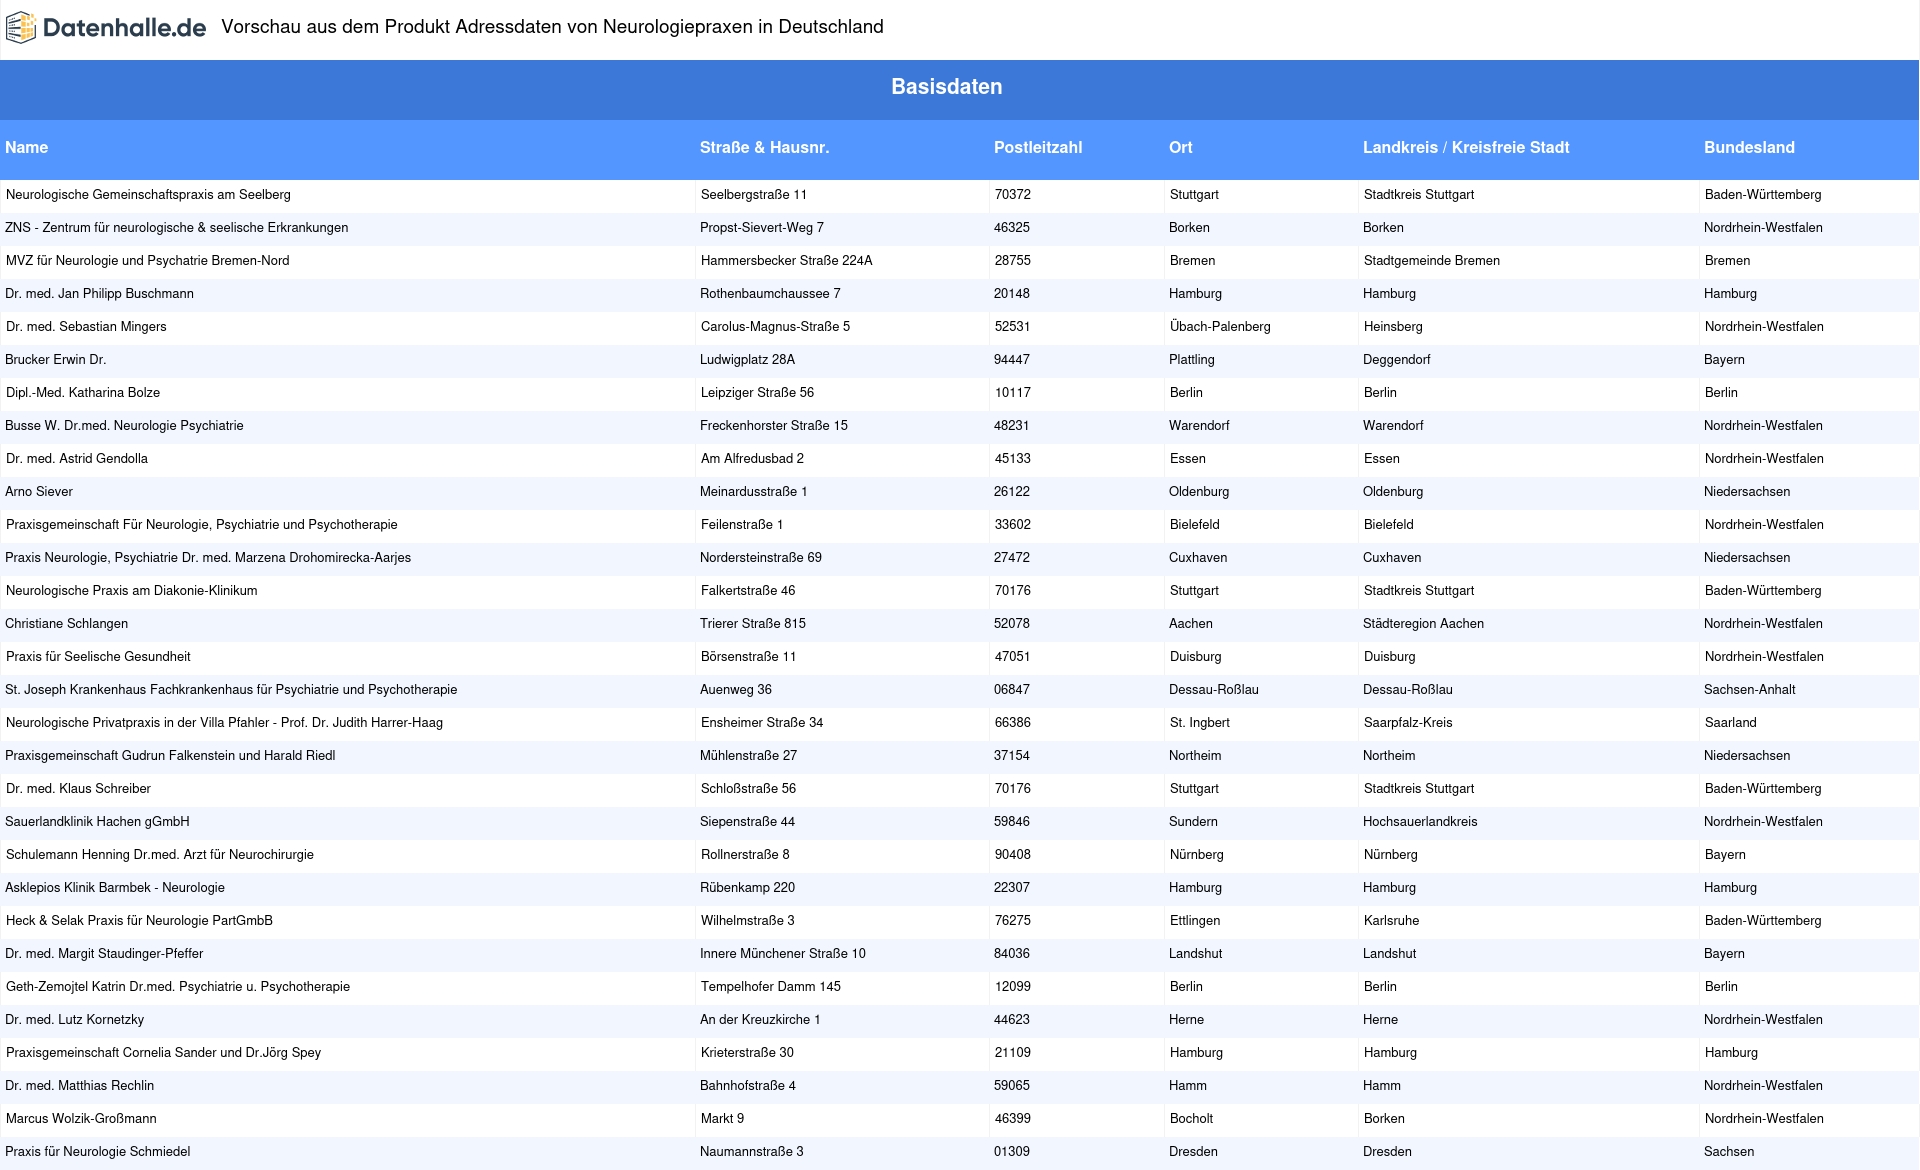Click the Datenhalle.de logo
1920x1170 pixels.
tap(106, 28)
